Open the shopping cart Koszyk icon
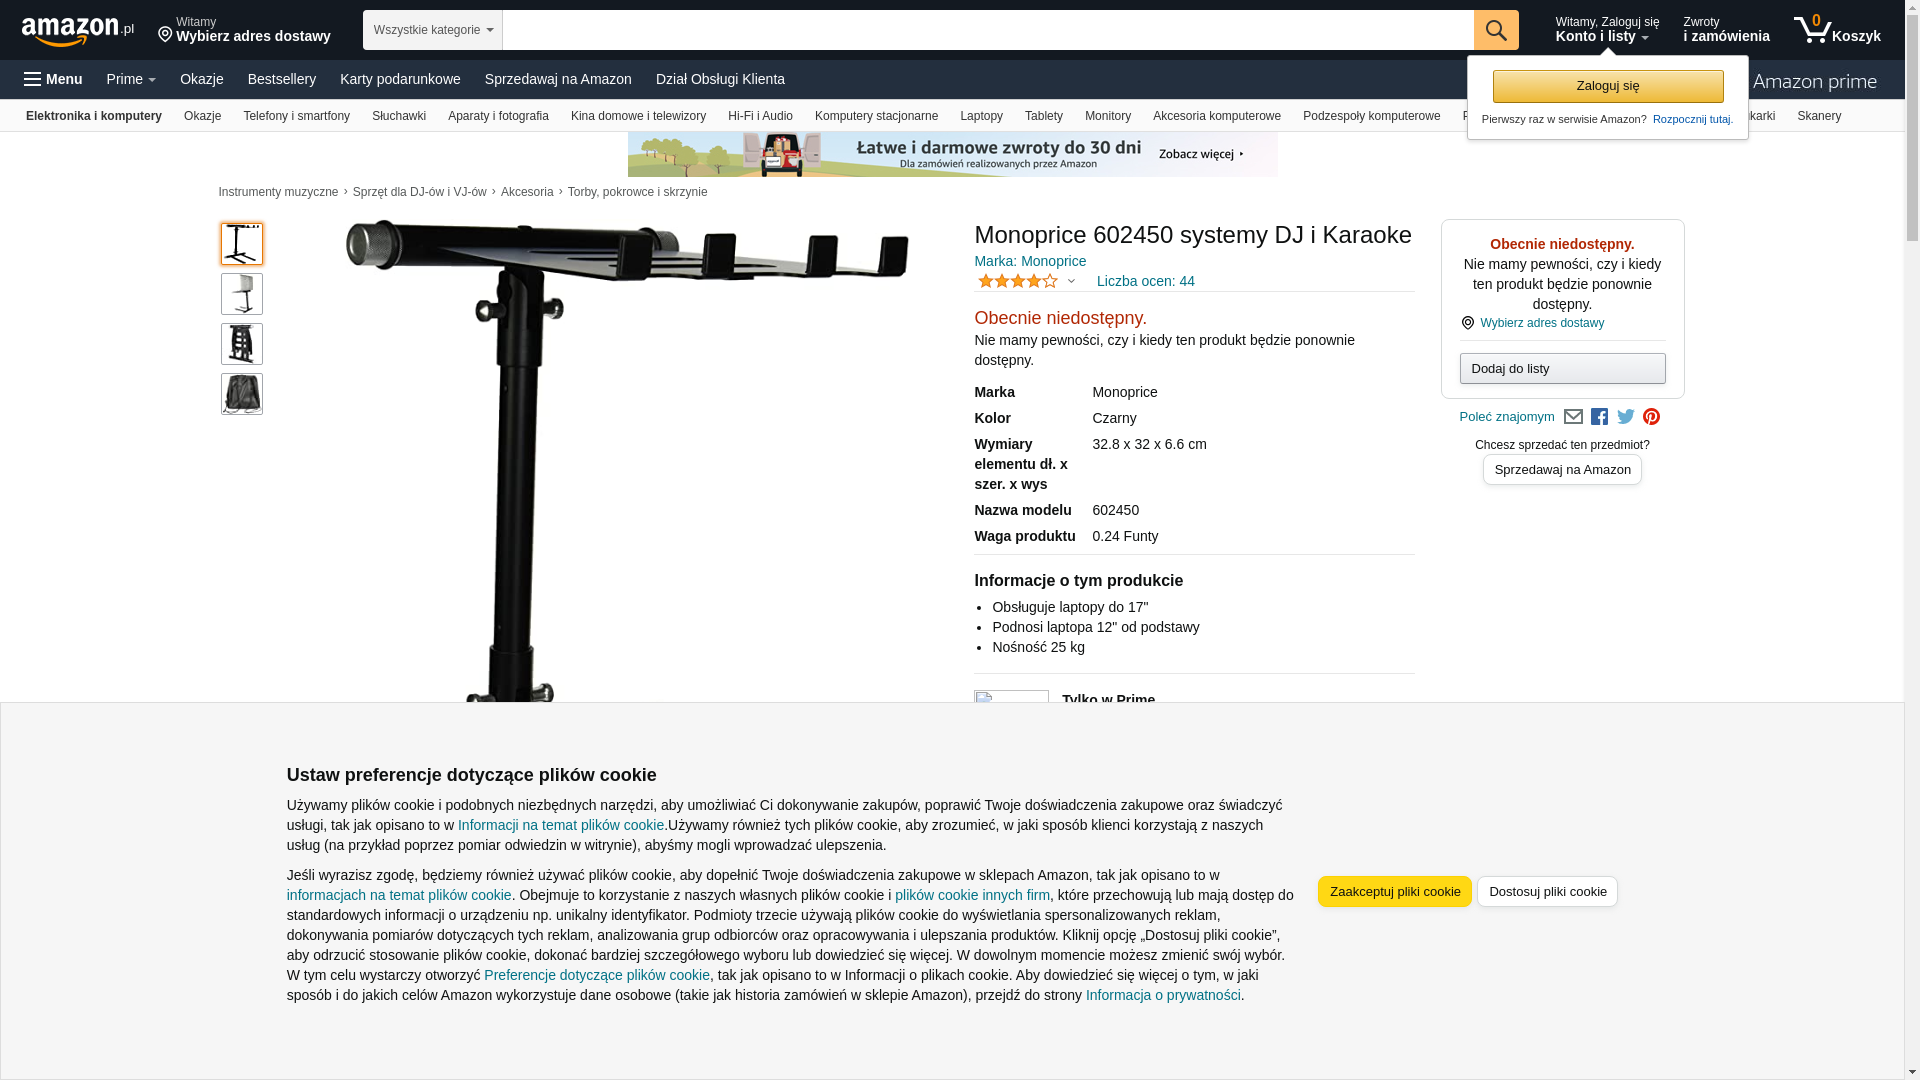 (x=1837, y=30)
